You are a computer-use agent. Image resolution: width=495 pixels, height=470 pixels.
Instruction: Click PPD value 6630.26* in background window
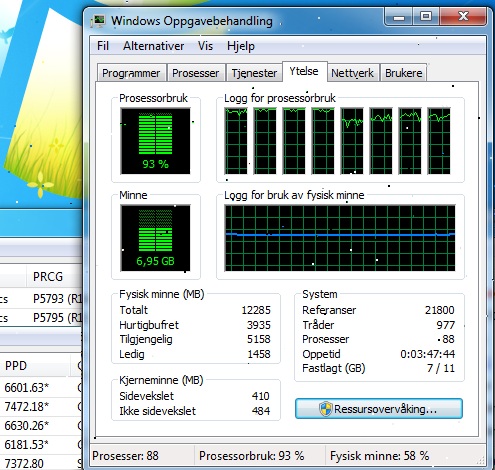26,426
